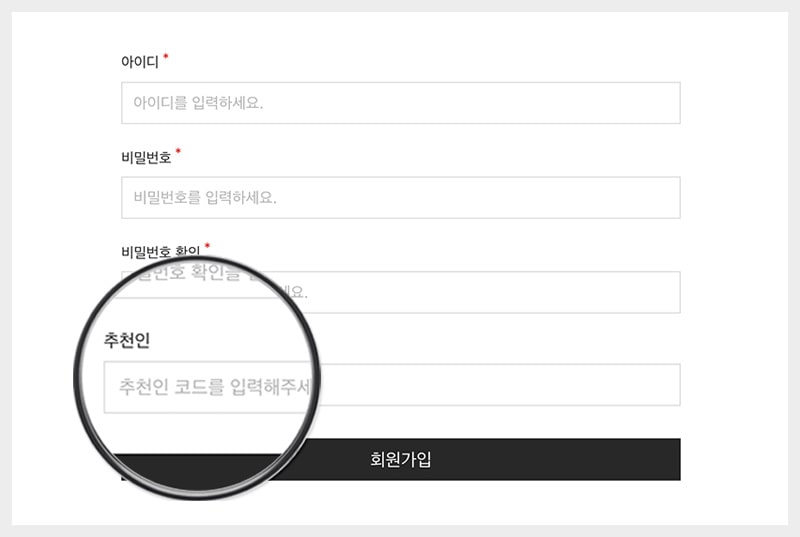800x537 pixels.
Task: Focus the 아이디 input field
Action: point(401,103)
